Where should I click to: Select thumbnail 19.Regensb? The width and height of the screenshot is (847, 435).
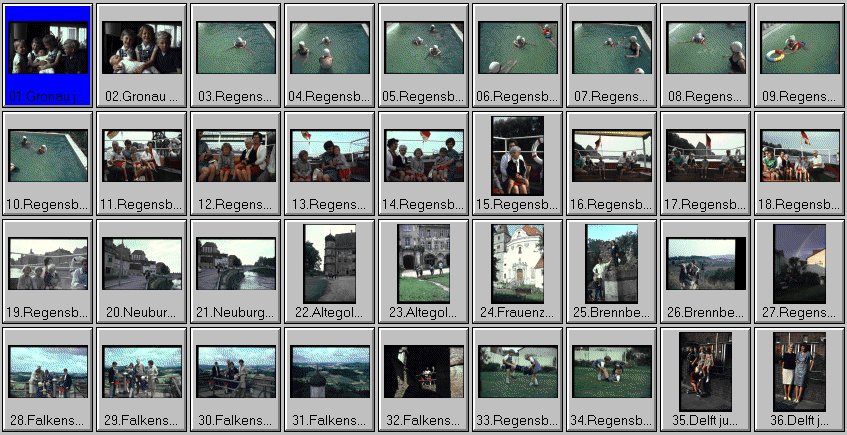(48, 264)
